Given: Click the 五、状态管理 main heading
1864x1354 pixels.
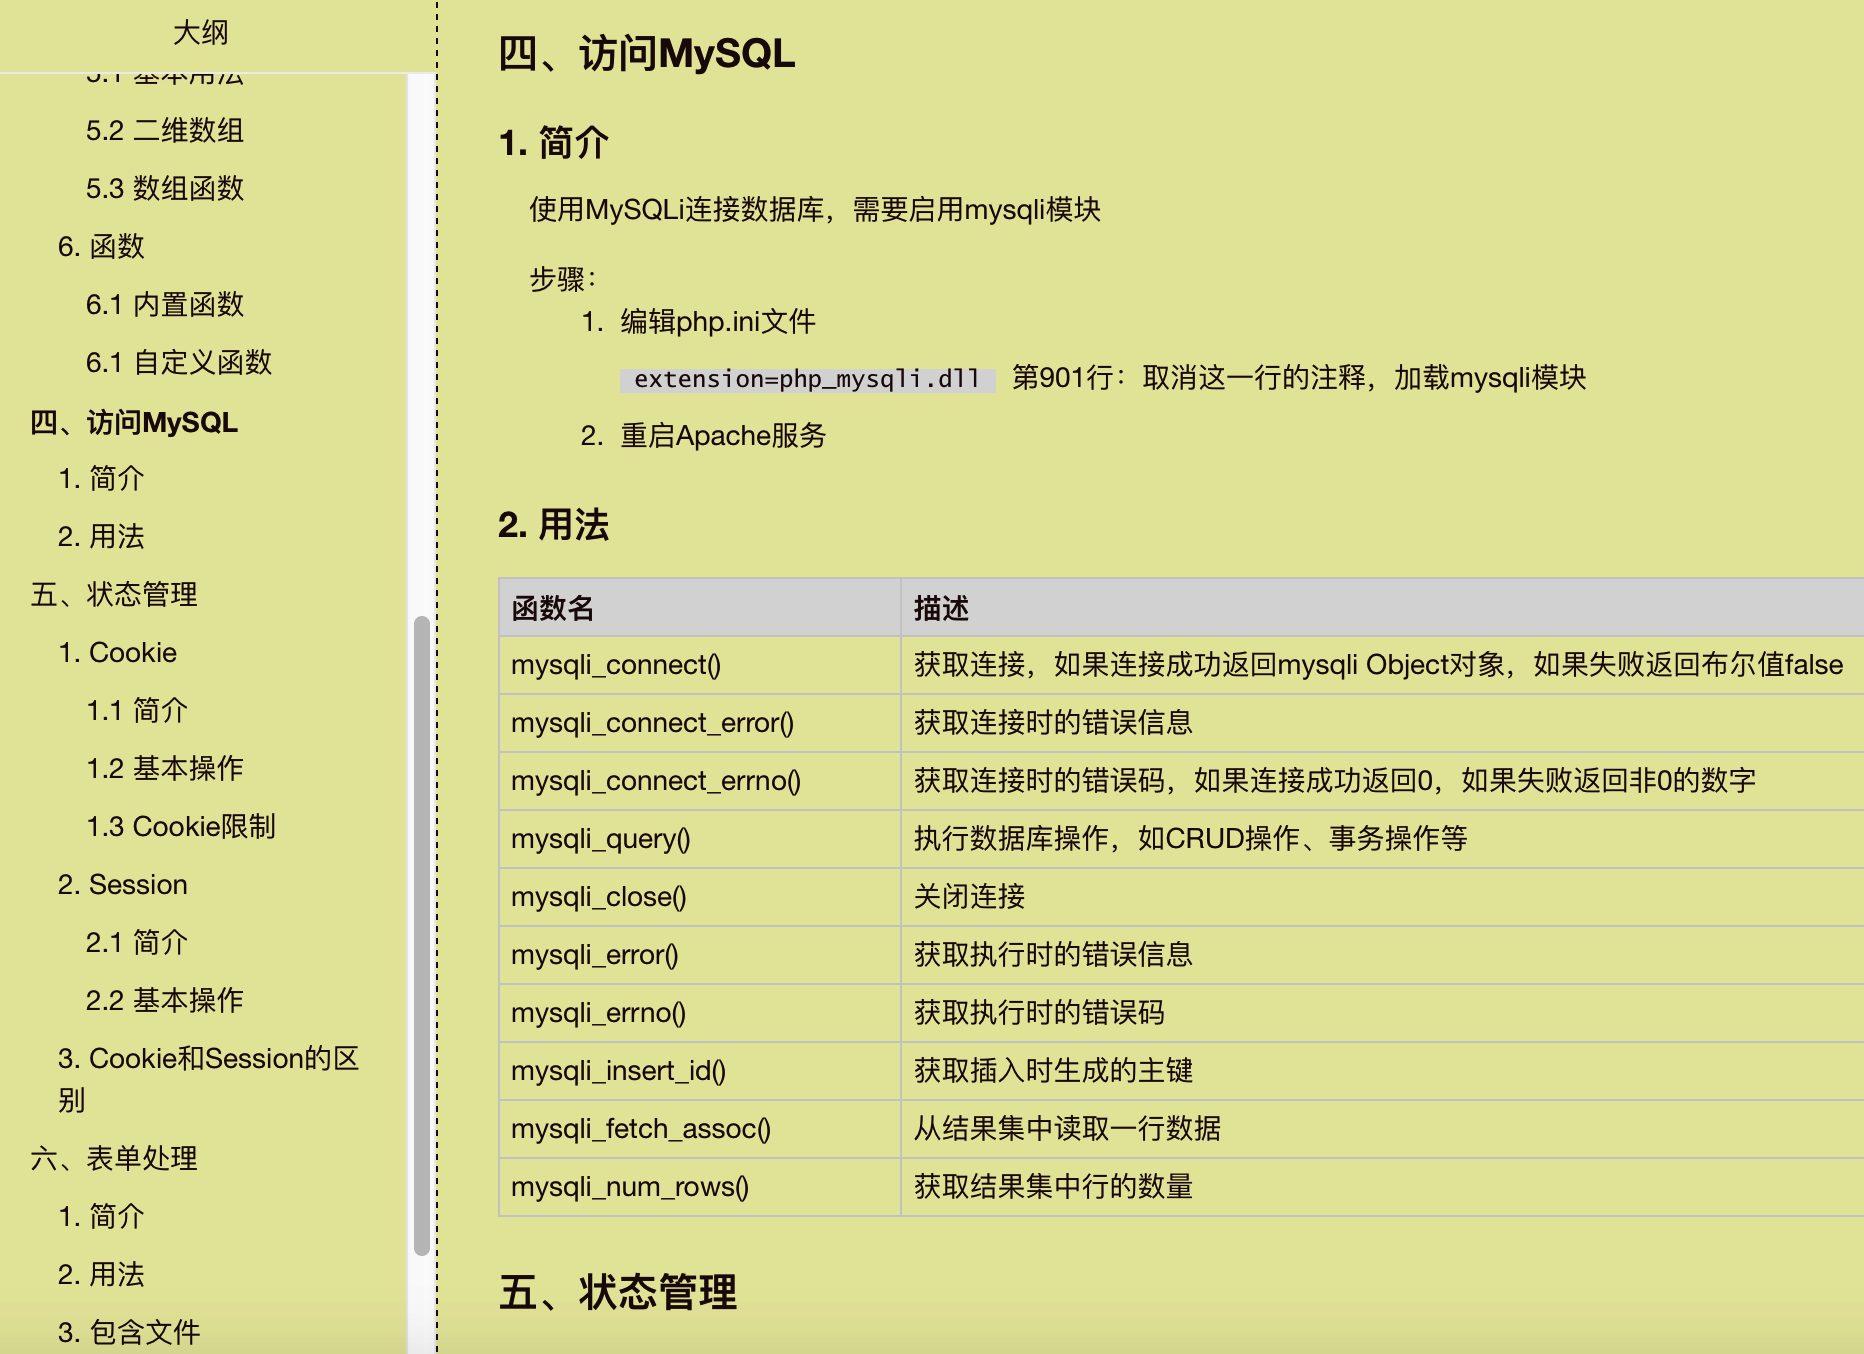Looking at the screenshot, I should (x=618, y=1292).
